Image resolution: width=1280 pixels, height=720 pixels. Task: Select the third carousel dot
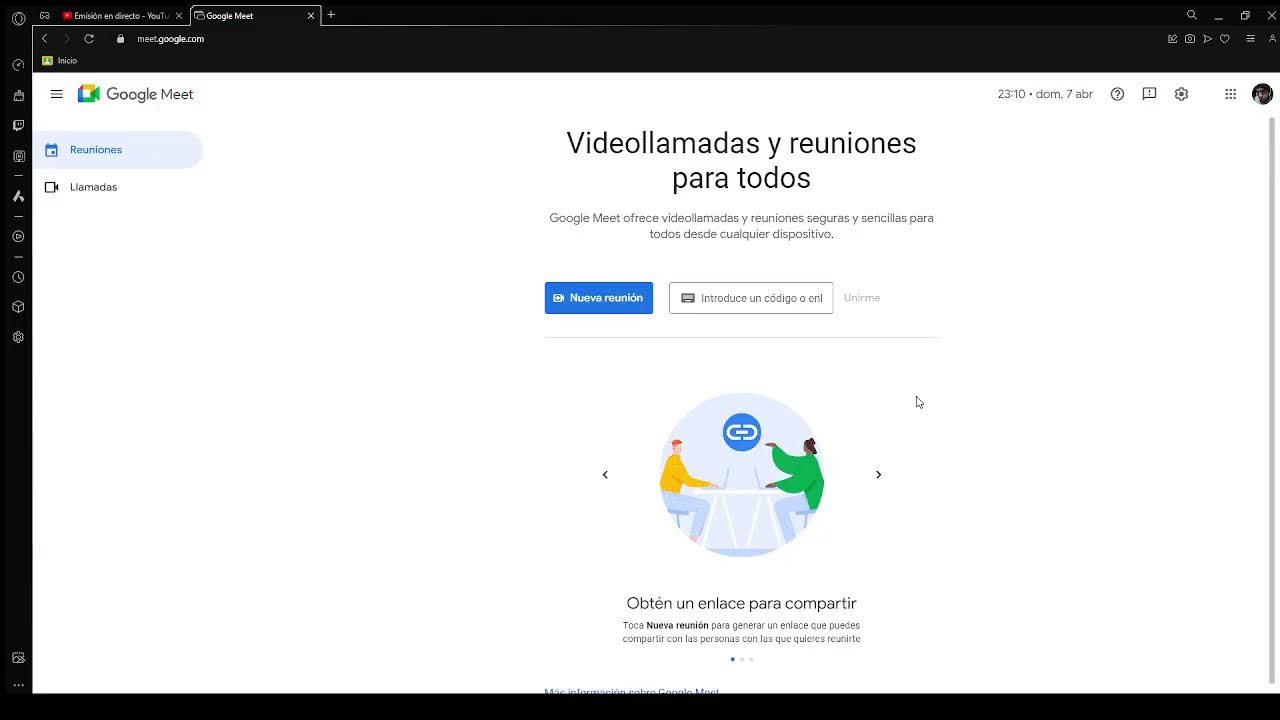coord(751,659)
